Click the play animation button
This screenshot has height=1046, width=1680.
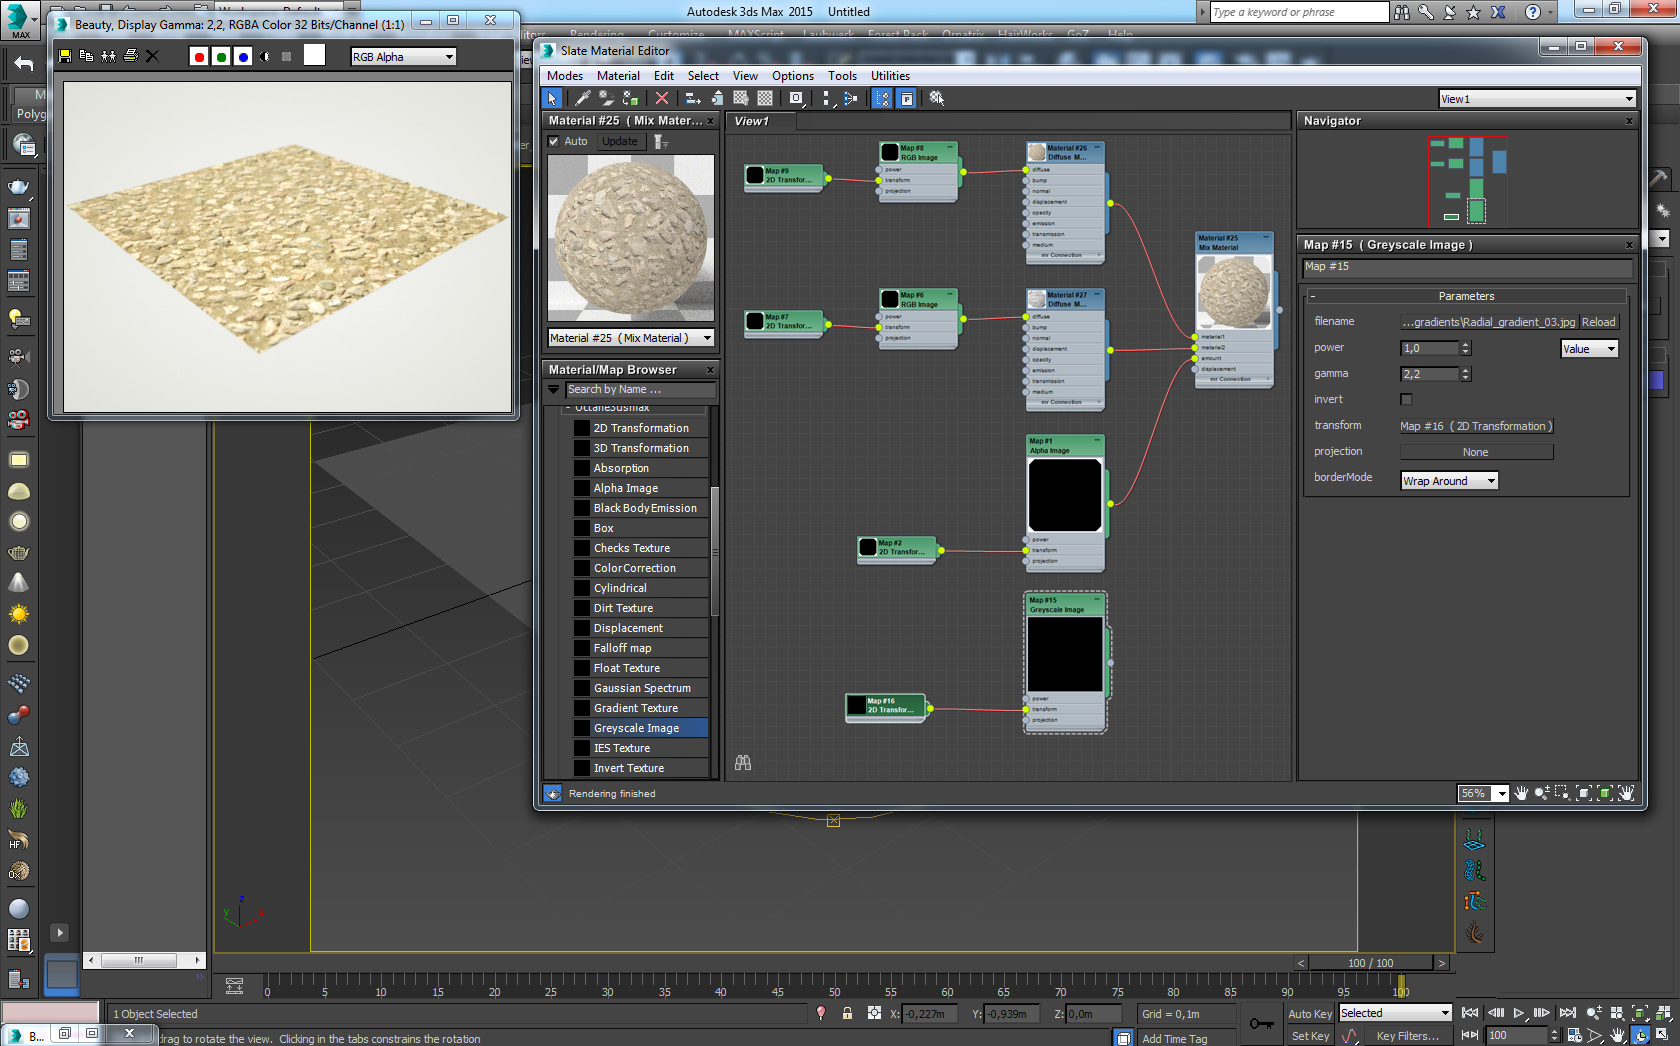pos(1518,1013)
